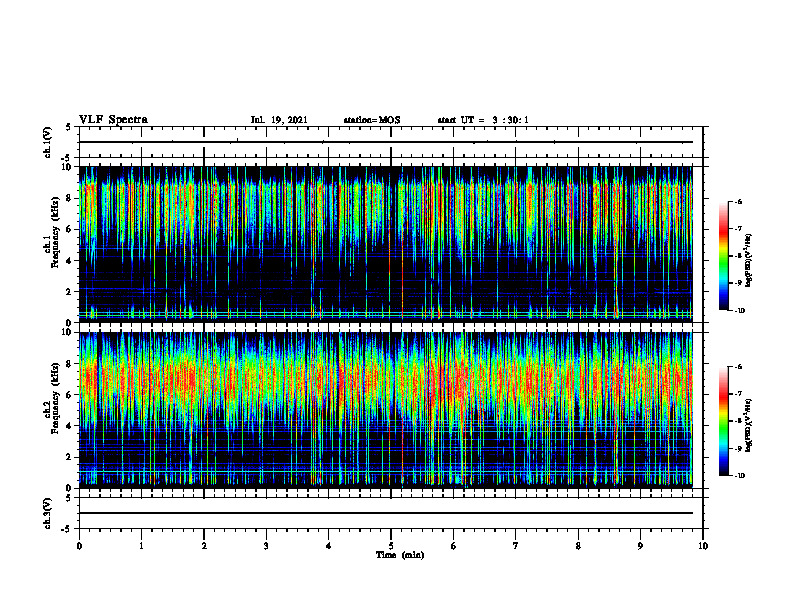
Task: Click the "station=MOS" header label
Action: [x=372, y=120]
